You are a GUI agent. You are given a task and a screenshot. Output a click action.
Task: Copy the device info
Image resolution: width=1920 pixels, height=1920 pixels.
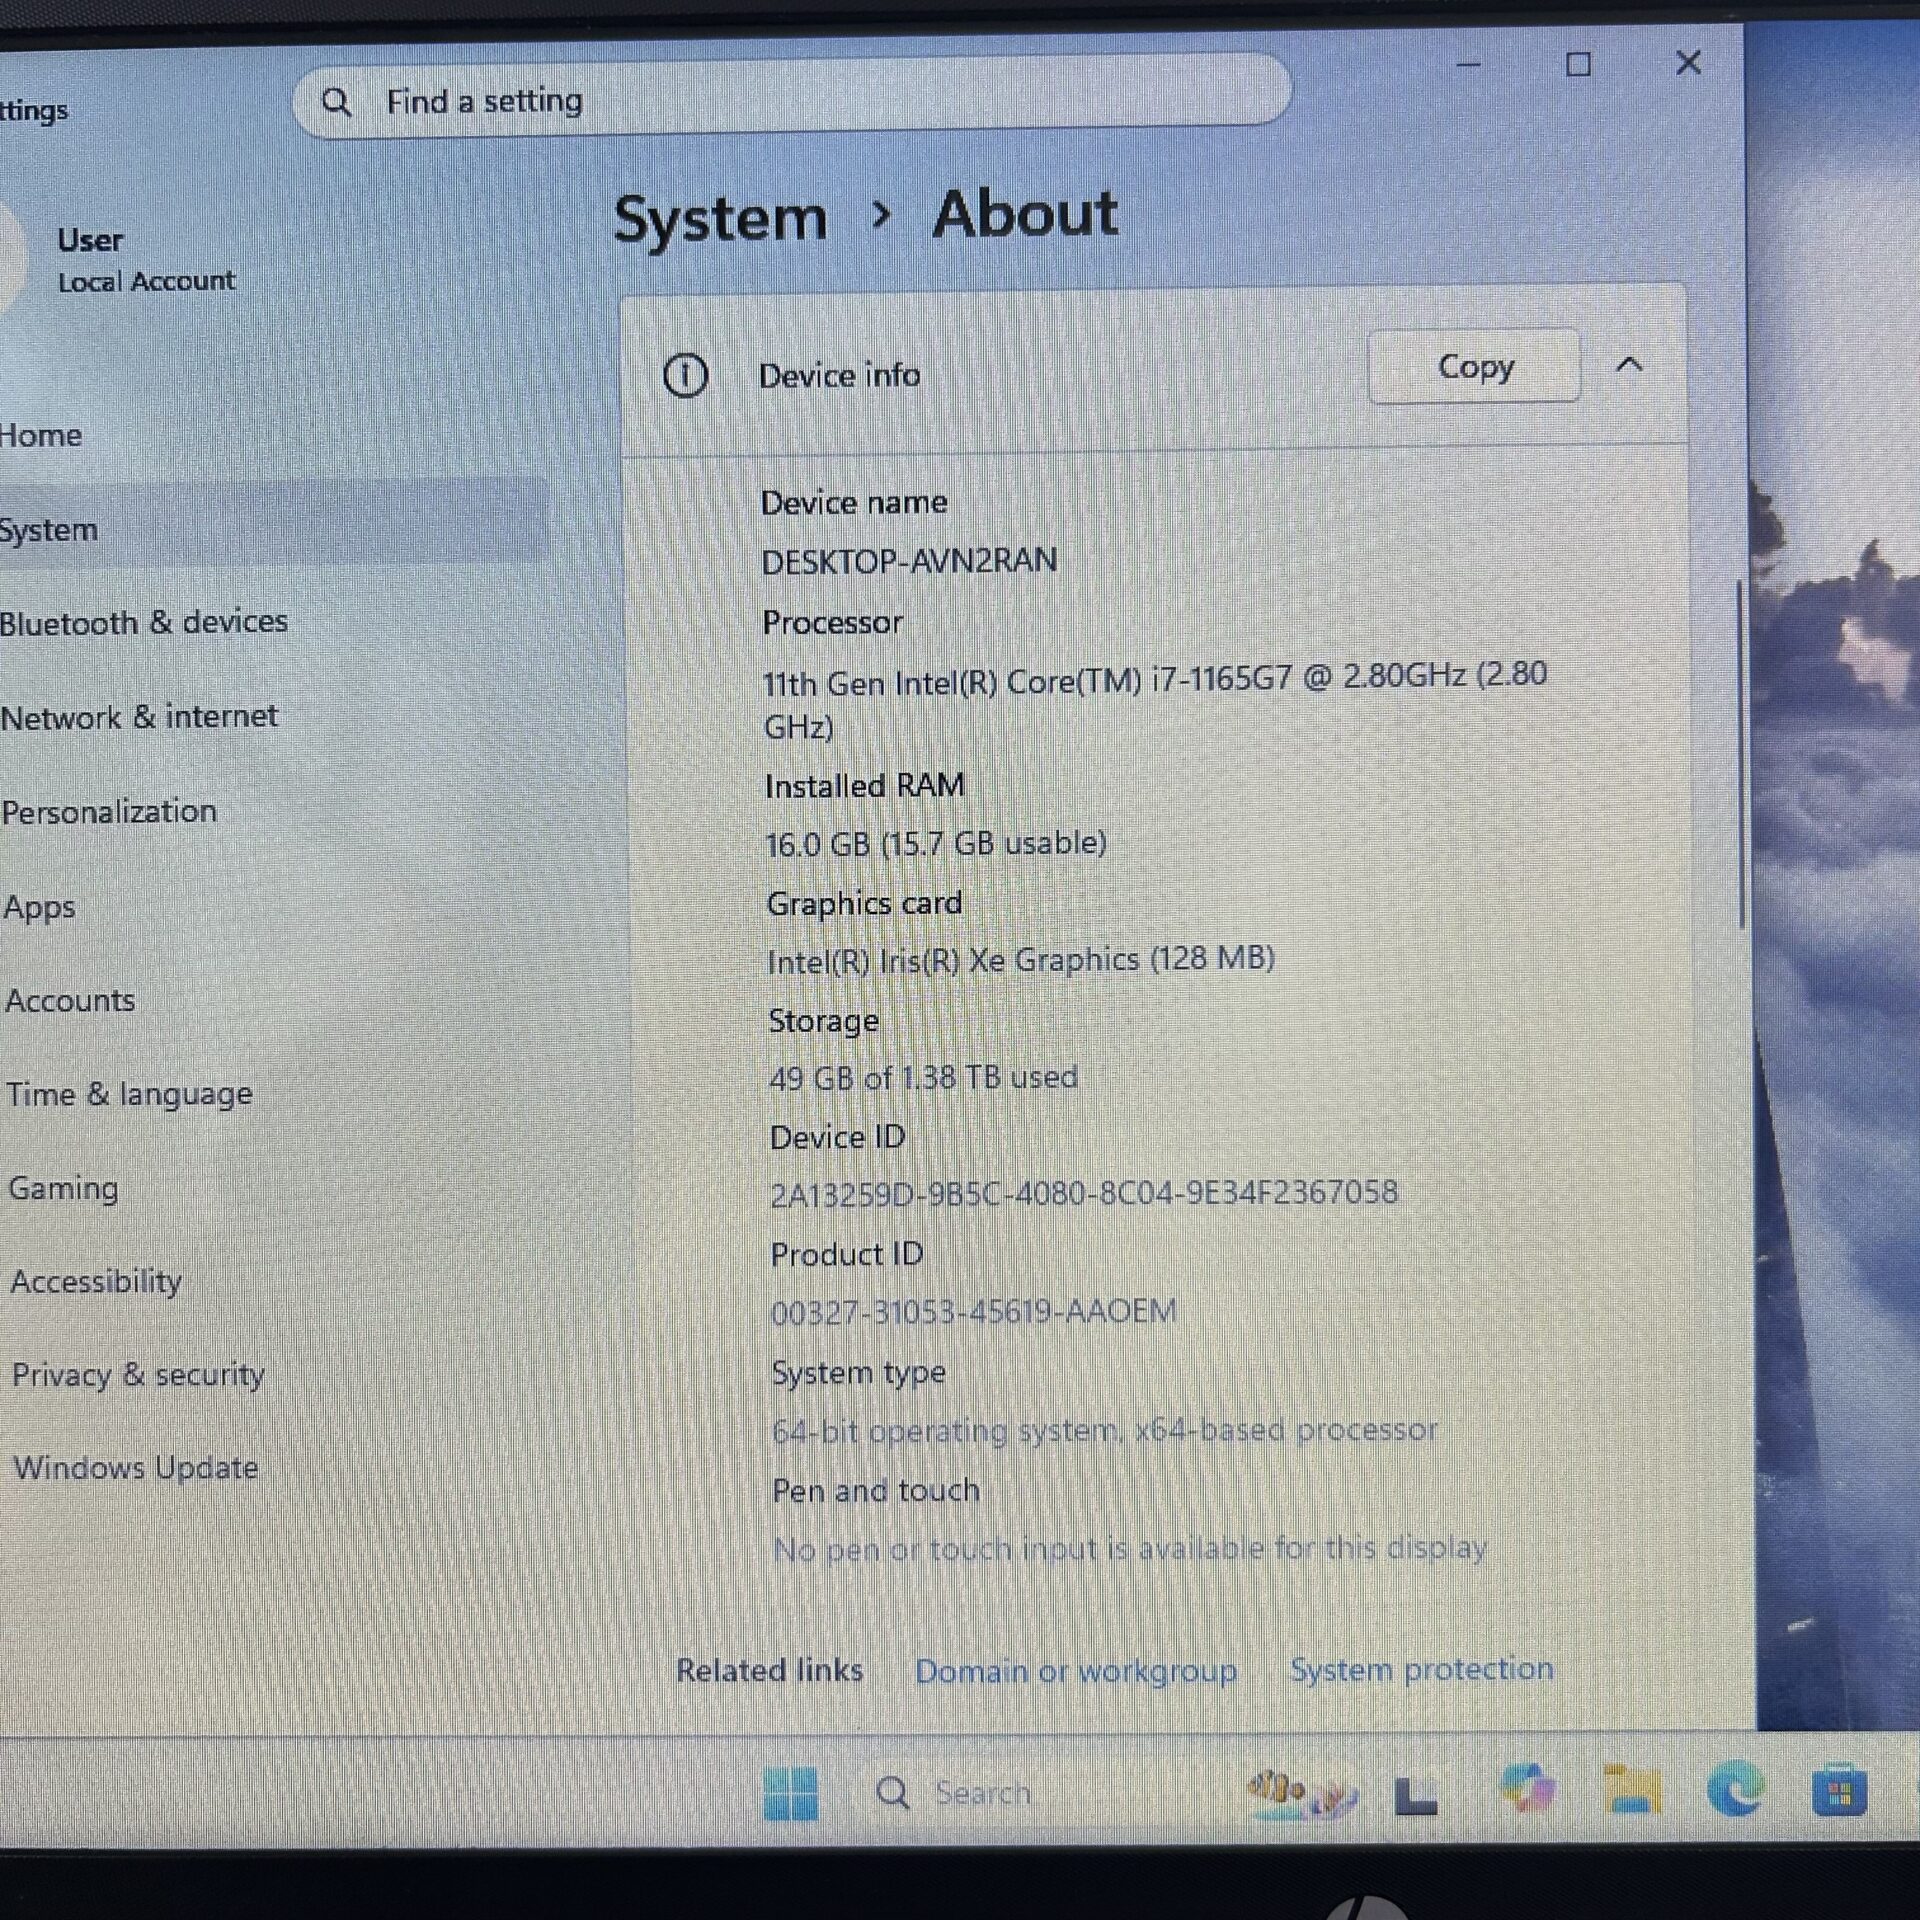1474,366
